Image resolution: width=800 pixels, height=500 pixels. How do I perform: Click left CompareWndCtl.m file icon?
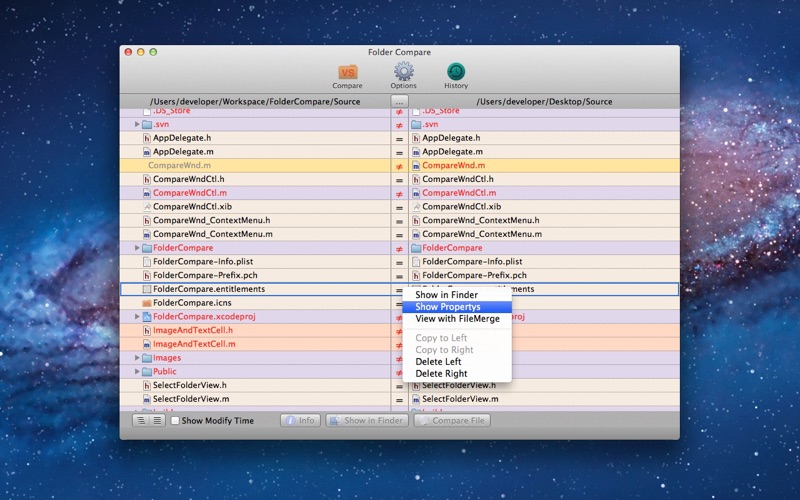click(146, 193)
